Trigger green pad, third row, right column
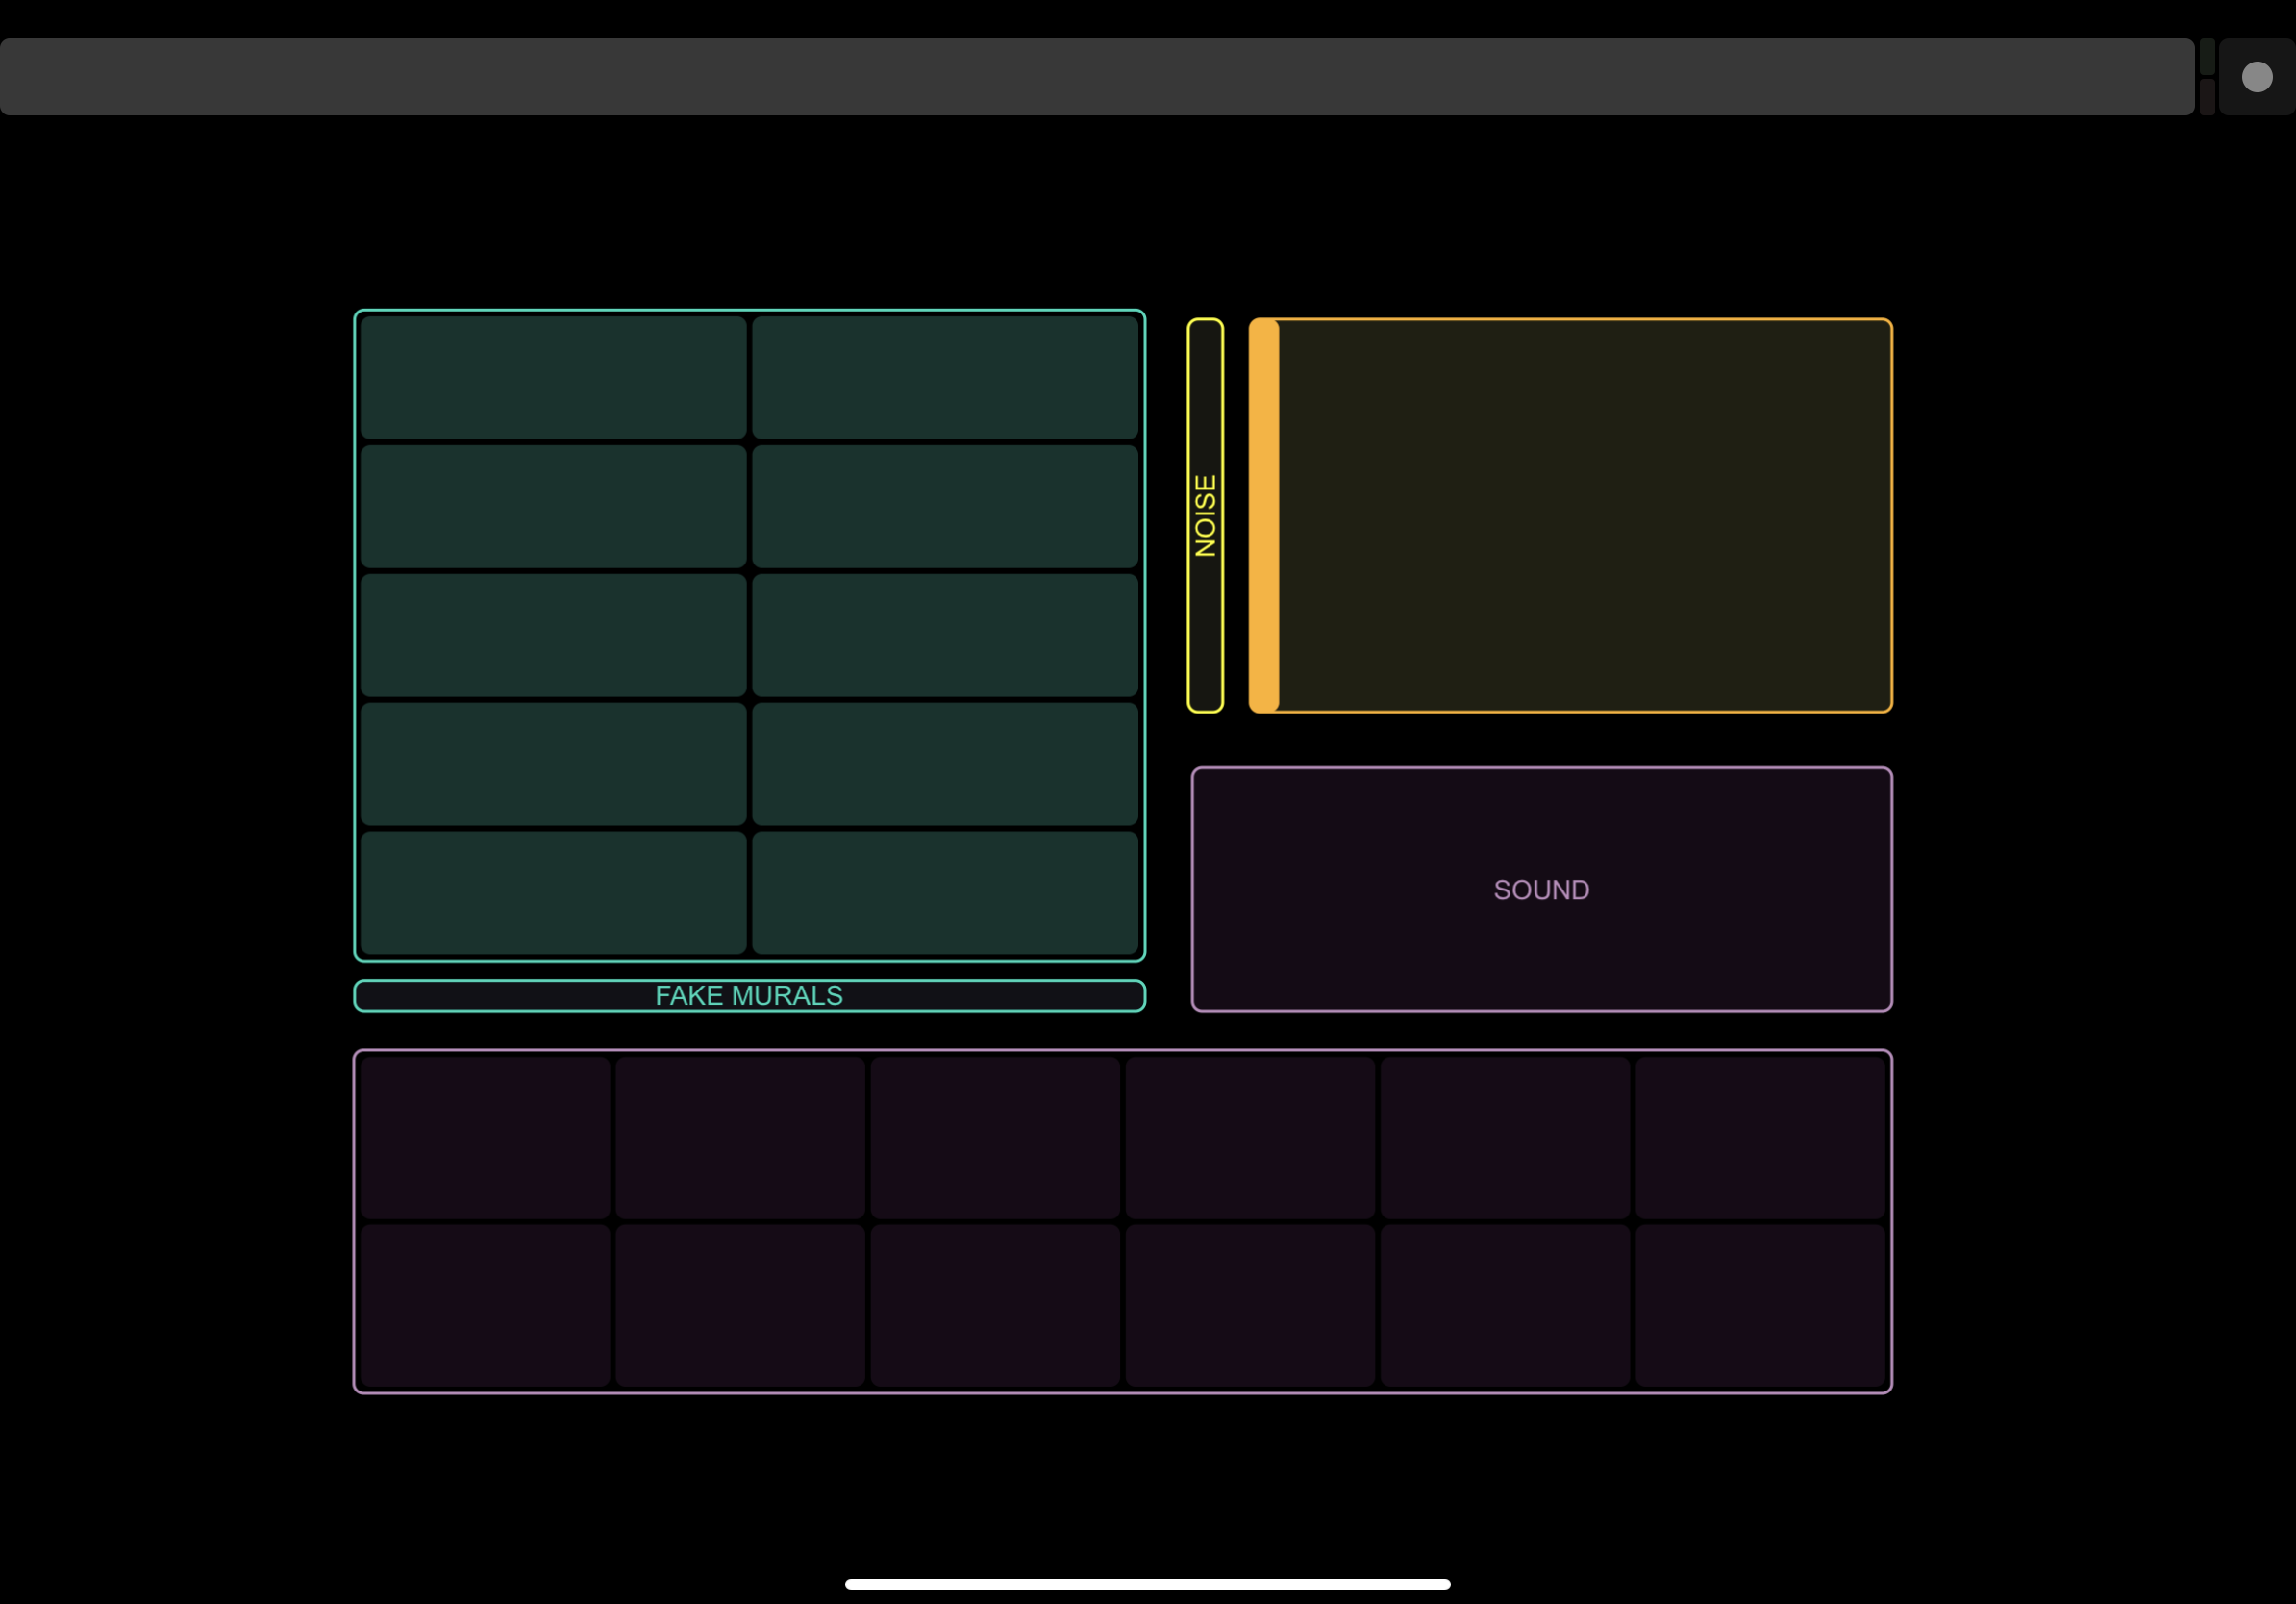 (x=945, y=635)
